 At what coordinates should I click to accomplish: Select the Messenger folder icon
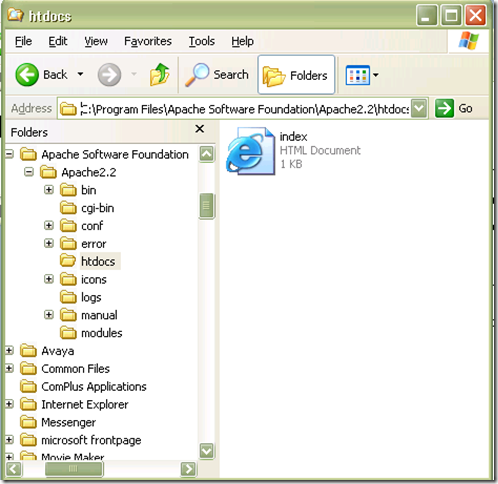coord(28,422)
